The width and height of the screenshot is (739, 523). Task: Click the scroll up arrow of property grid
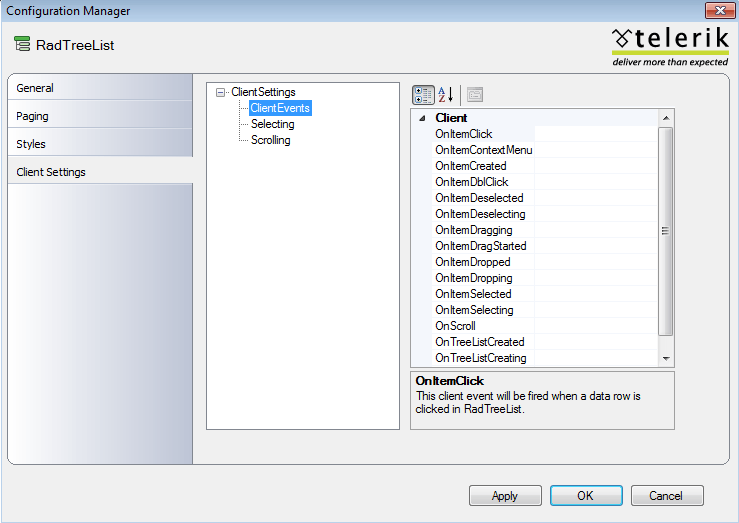pyautogui.click(x=666, y=118)
